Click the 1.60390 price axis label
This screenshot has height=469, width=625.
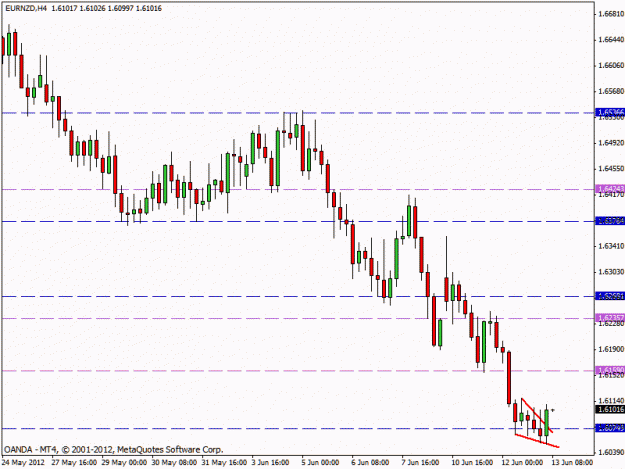coord(611,452)
